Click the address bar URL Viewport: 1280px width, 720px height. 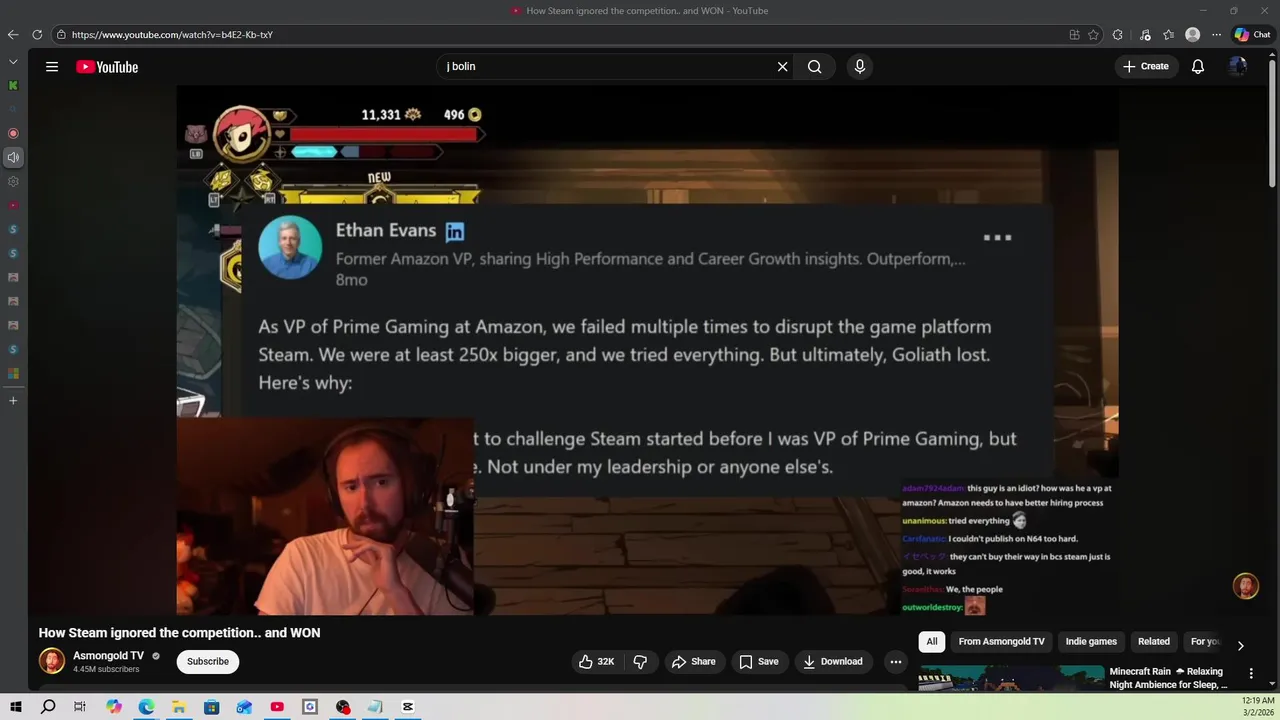coord(172,35)
